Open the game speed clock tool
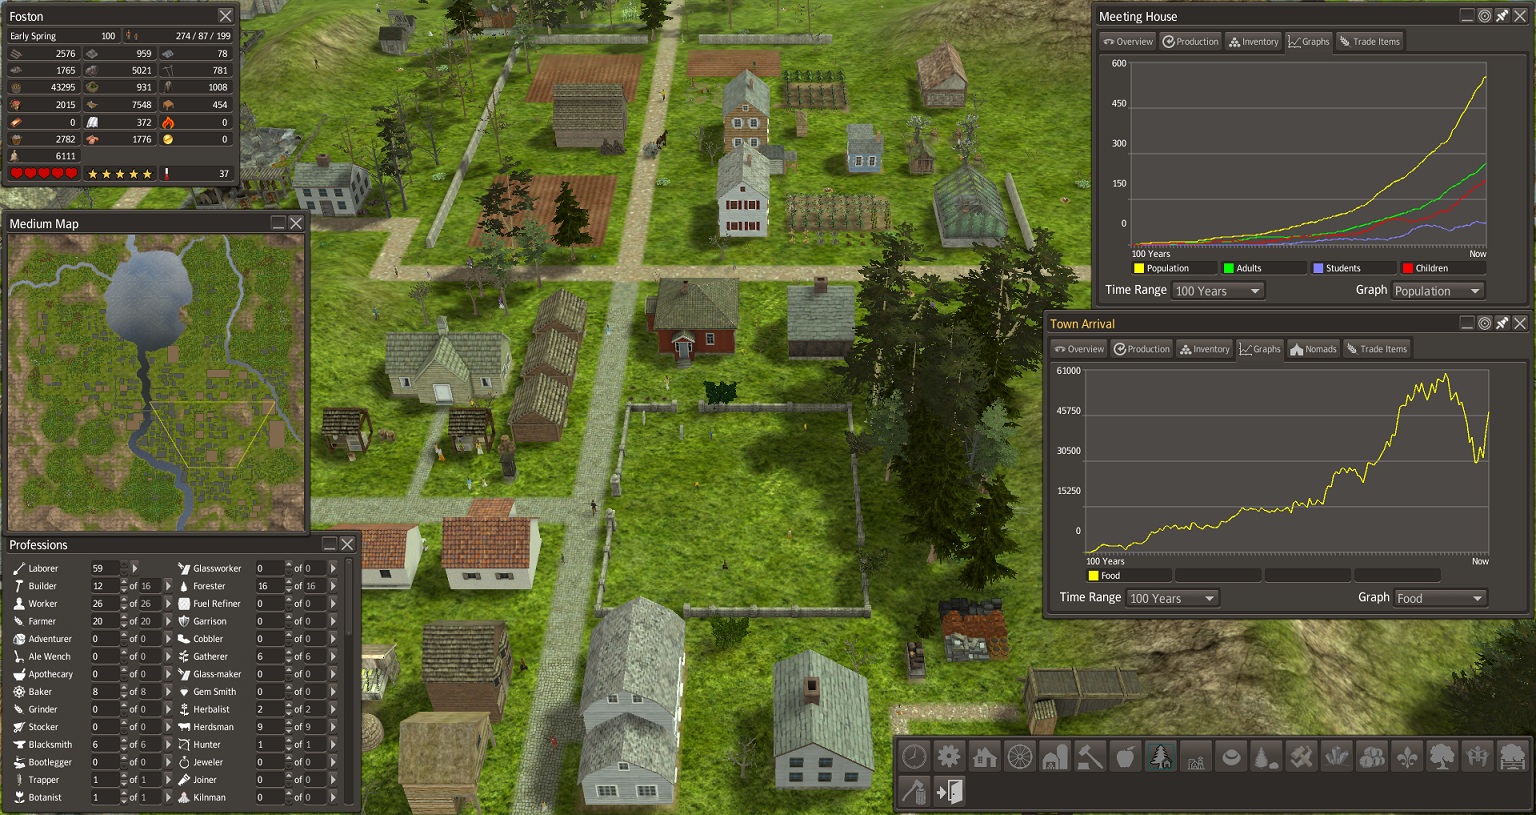 pos(914,756)
